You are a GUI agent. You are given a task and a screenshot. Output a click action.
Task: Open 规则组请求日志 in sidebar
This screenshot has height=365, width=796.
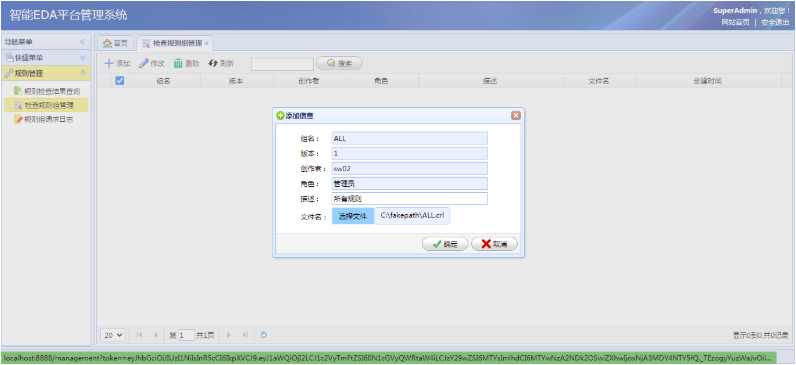tap(44, 119)
